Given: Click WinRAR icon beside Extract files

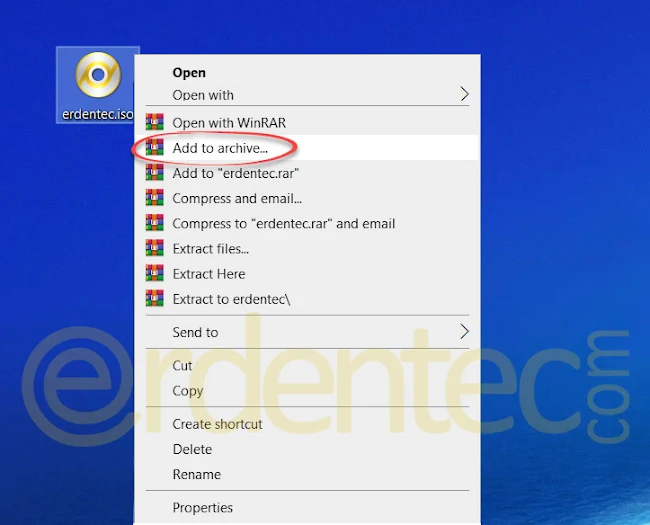Looking at the screenshot, I should [155, 248].
